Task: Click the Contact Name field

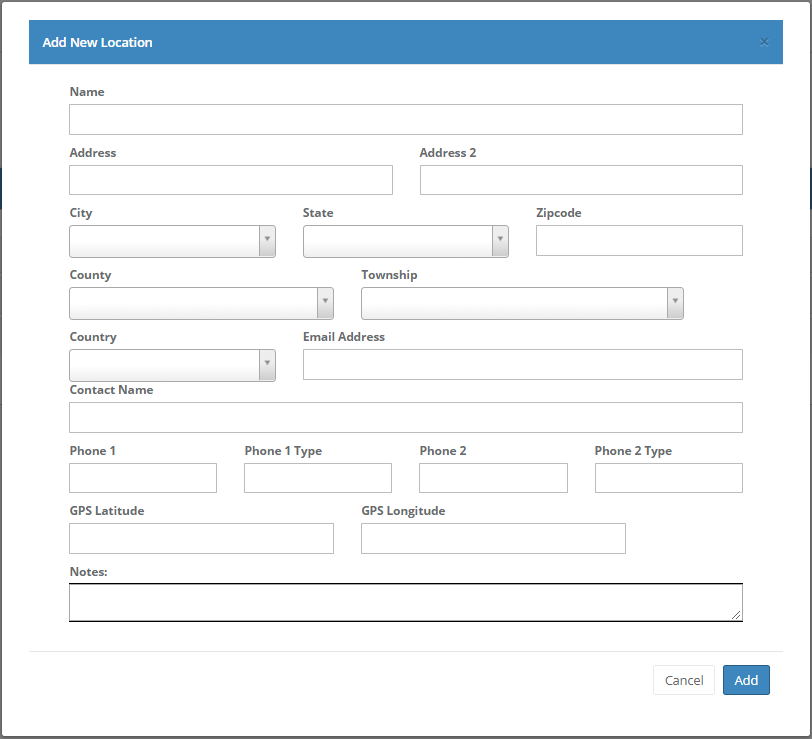Action: point(405,417)
